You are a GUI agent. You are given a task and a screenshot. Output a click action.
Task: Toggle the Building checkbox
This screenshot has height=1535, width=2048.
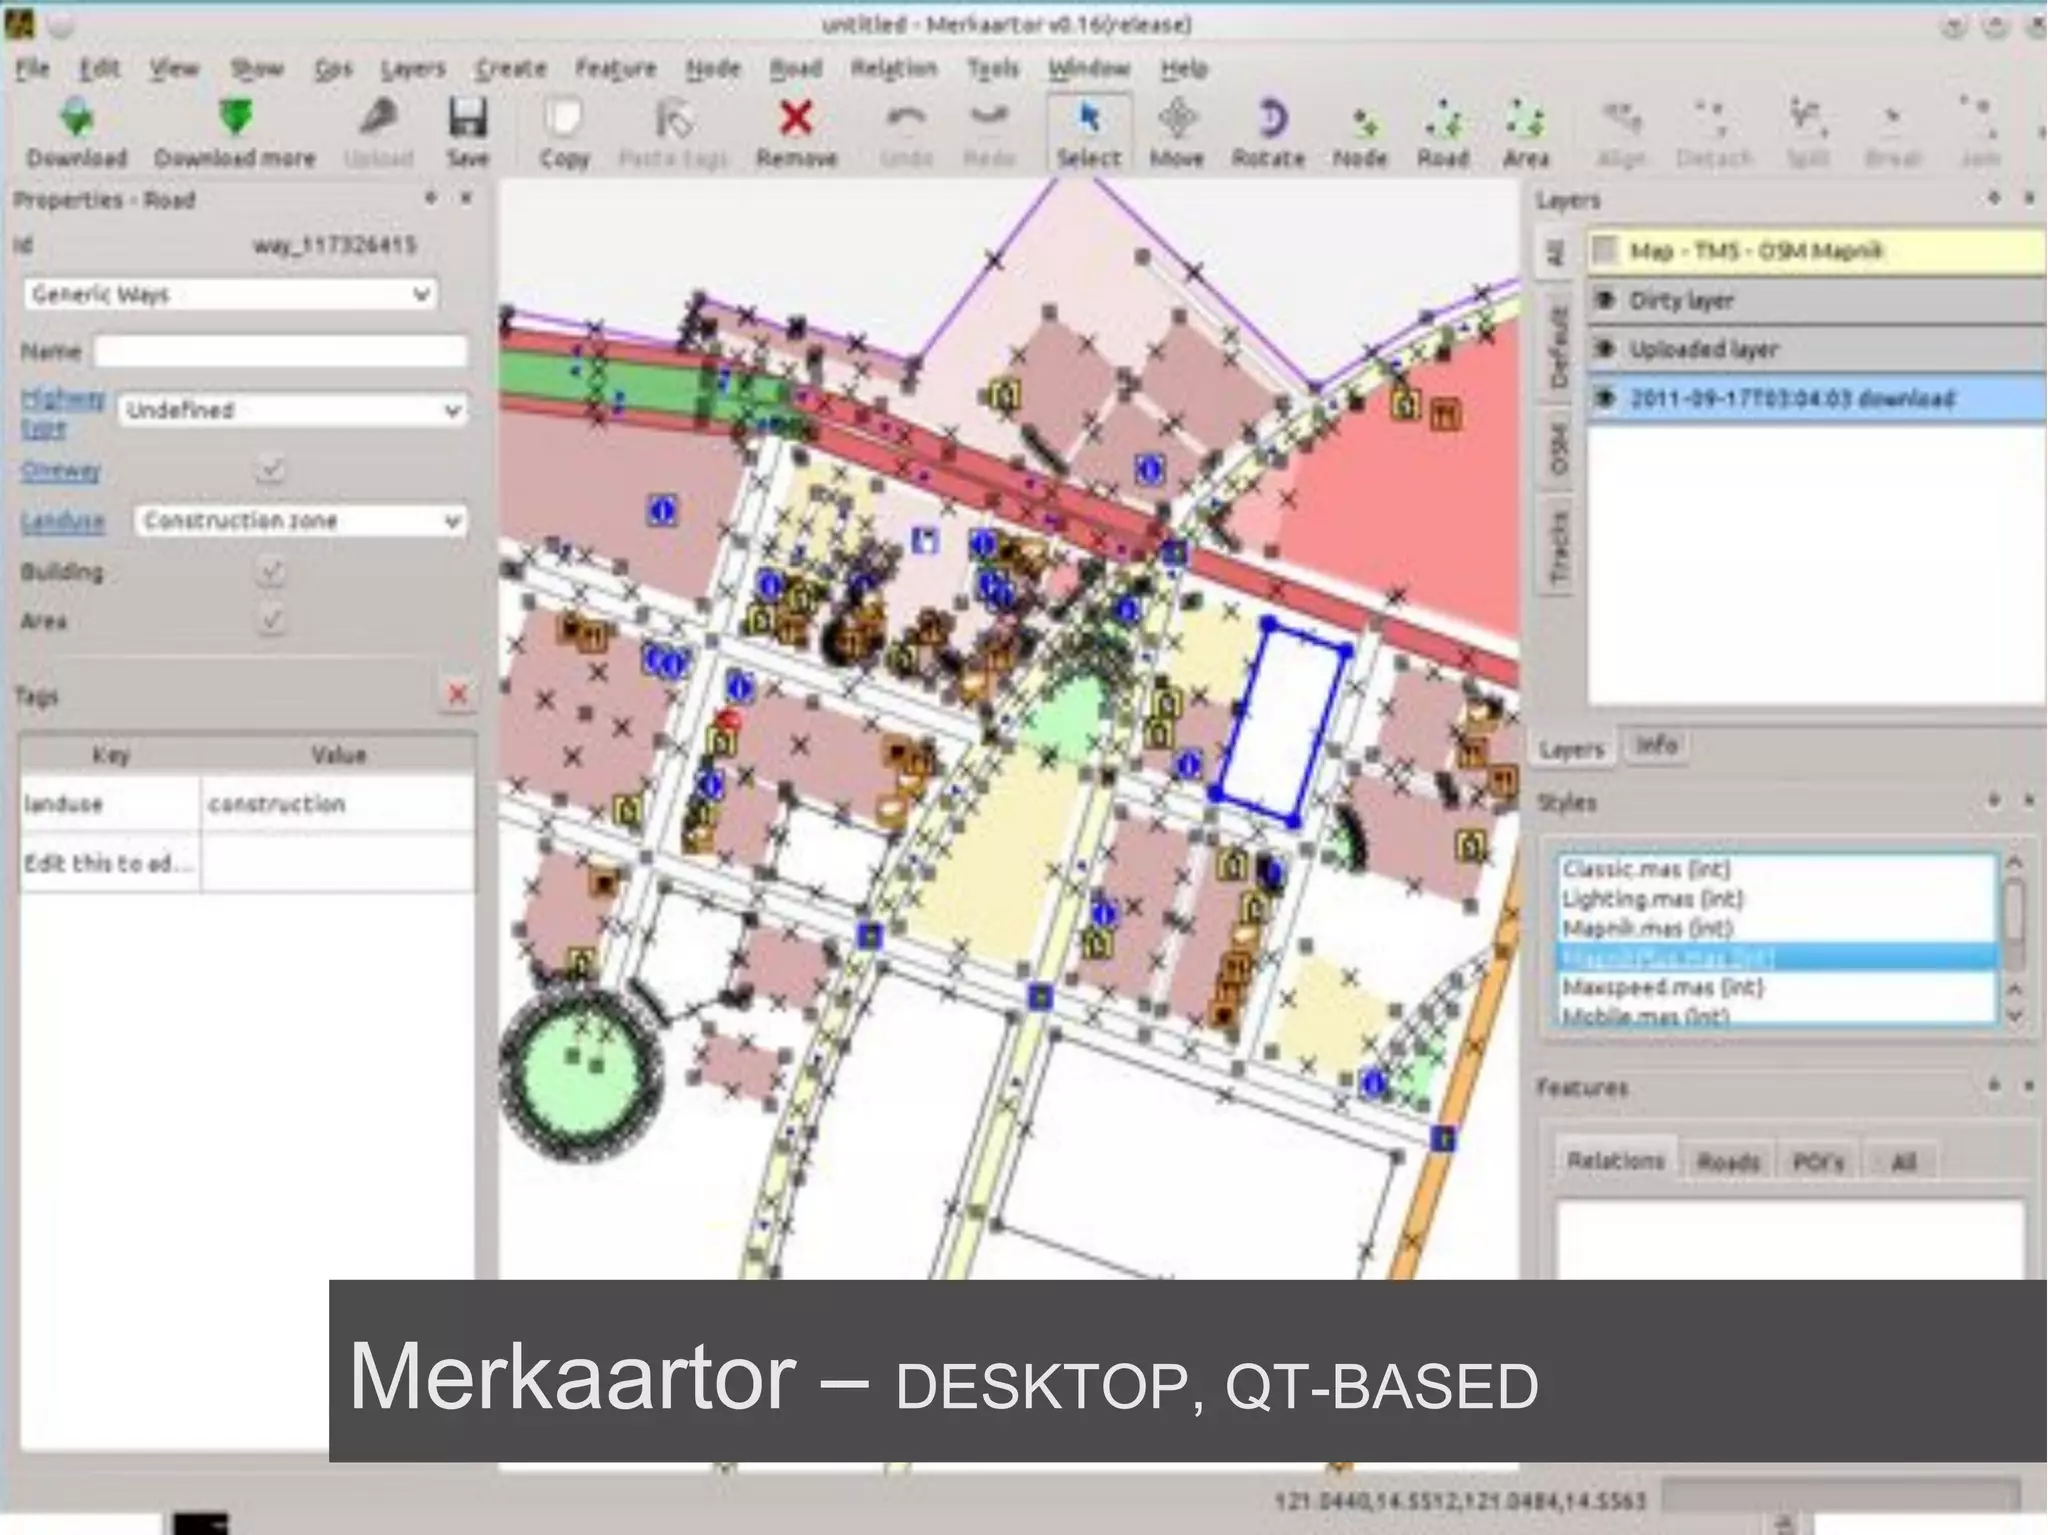(x=270, y=572)
